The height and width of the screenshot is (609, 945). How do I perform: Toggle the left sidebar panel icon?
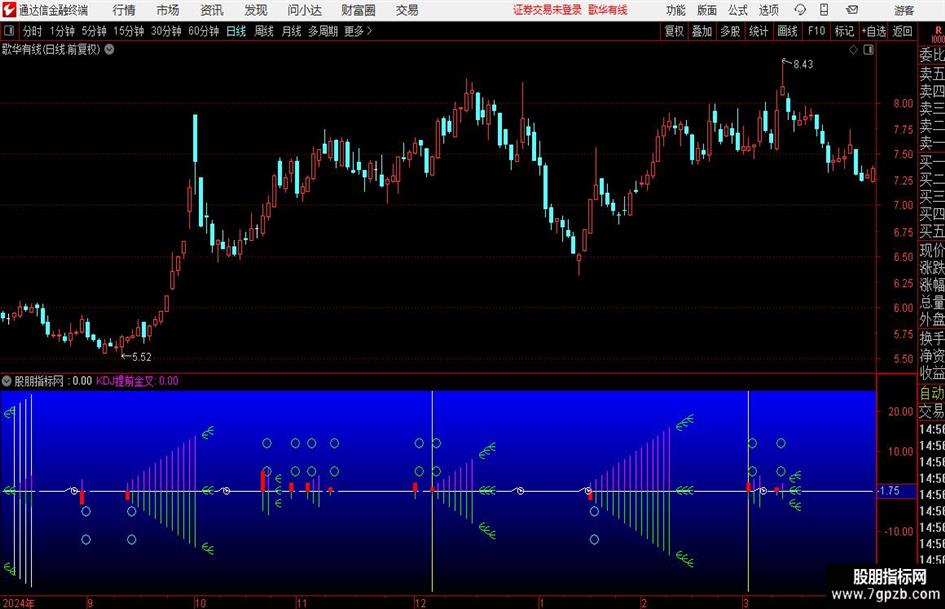point(9,31)
